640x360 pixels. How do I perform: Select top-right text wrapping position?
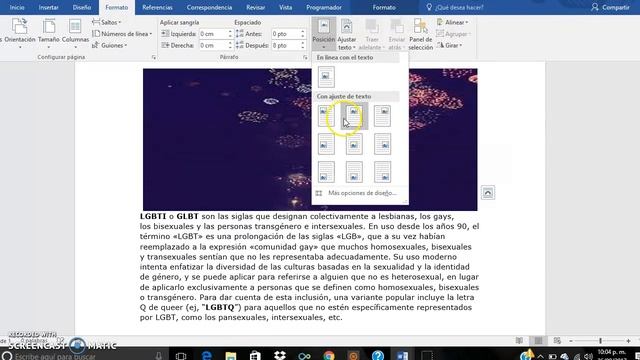tap(382, 116)
